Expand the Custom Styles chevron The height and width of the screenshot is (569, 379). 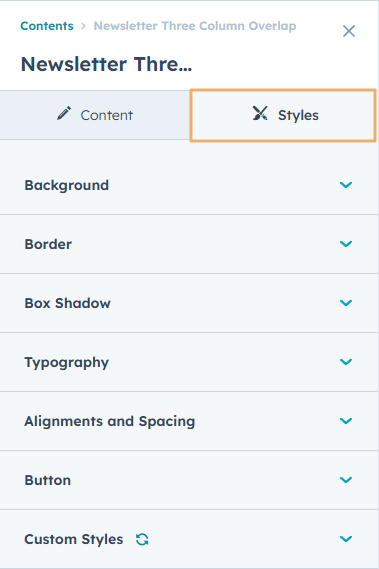(x=346, y=539)
